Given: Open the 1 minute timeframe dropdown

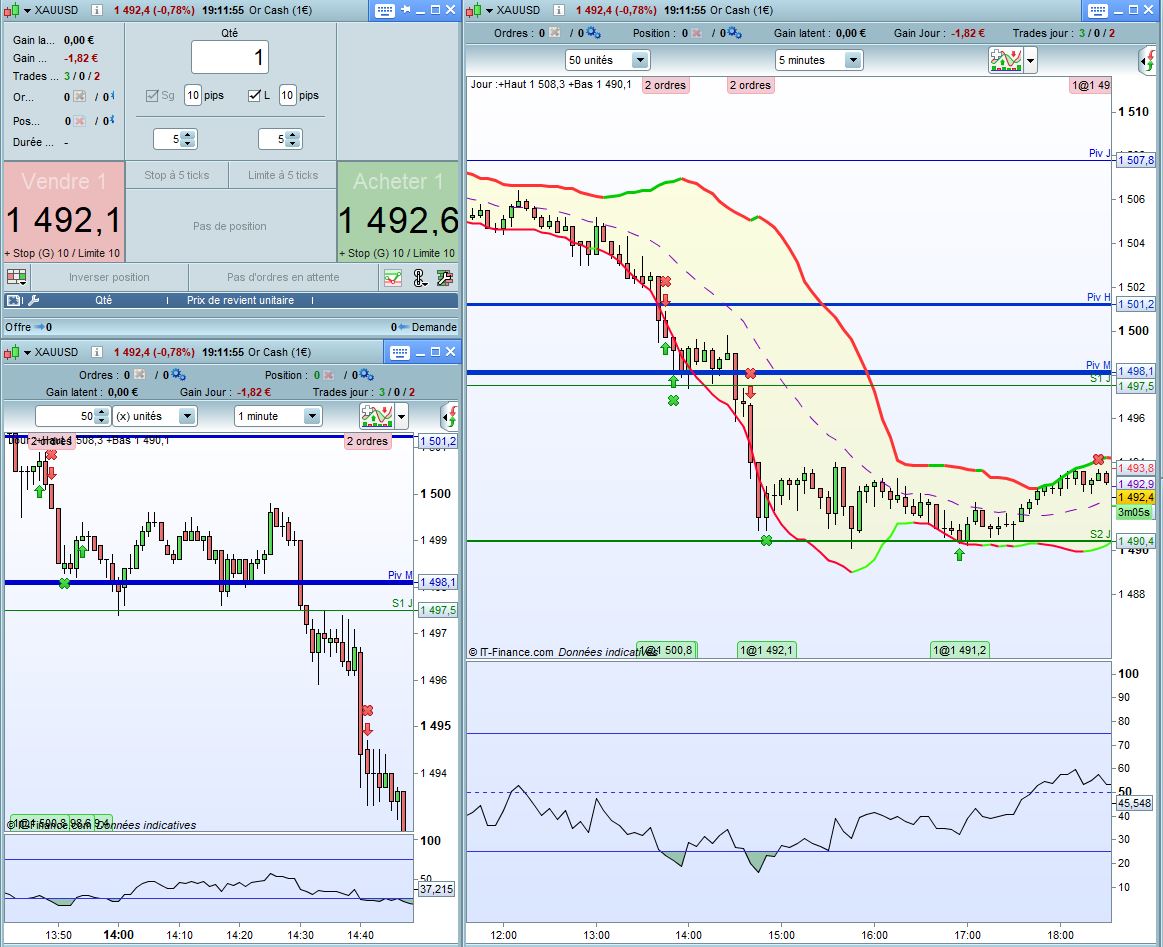Looking at the screenshot, I should [x=277, y=416].
